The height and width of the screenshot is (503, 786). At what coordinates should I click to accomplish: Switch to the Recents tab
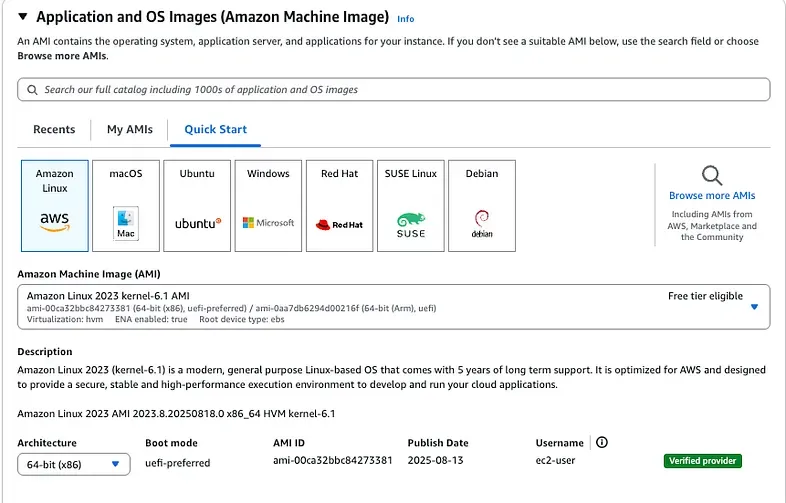click(x=54, y=129)
